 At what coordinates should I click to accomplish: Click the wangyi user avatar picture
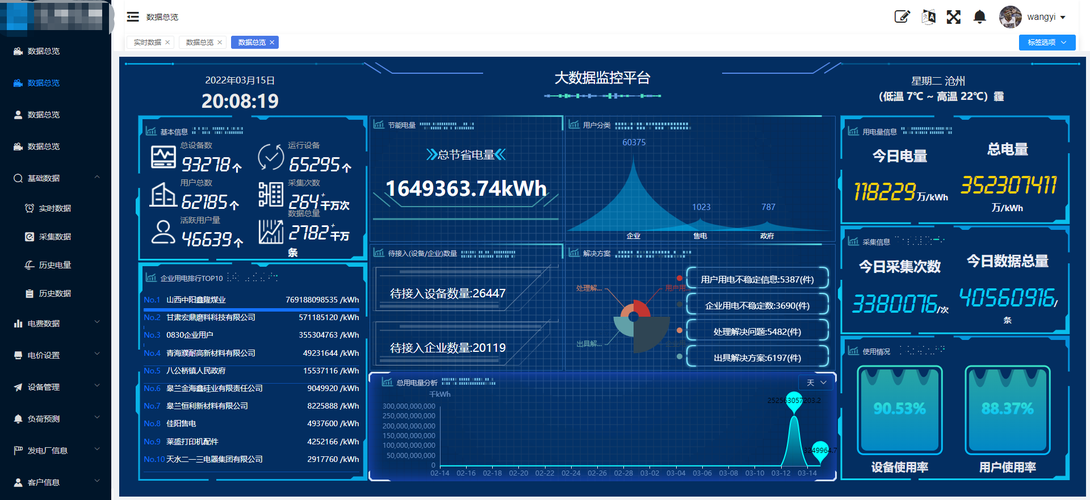(1010, 17)
